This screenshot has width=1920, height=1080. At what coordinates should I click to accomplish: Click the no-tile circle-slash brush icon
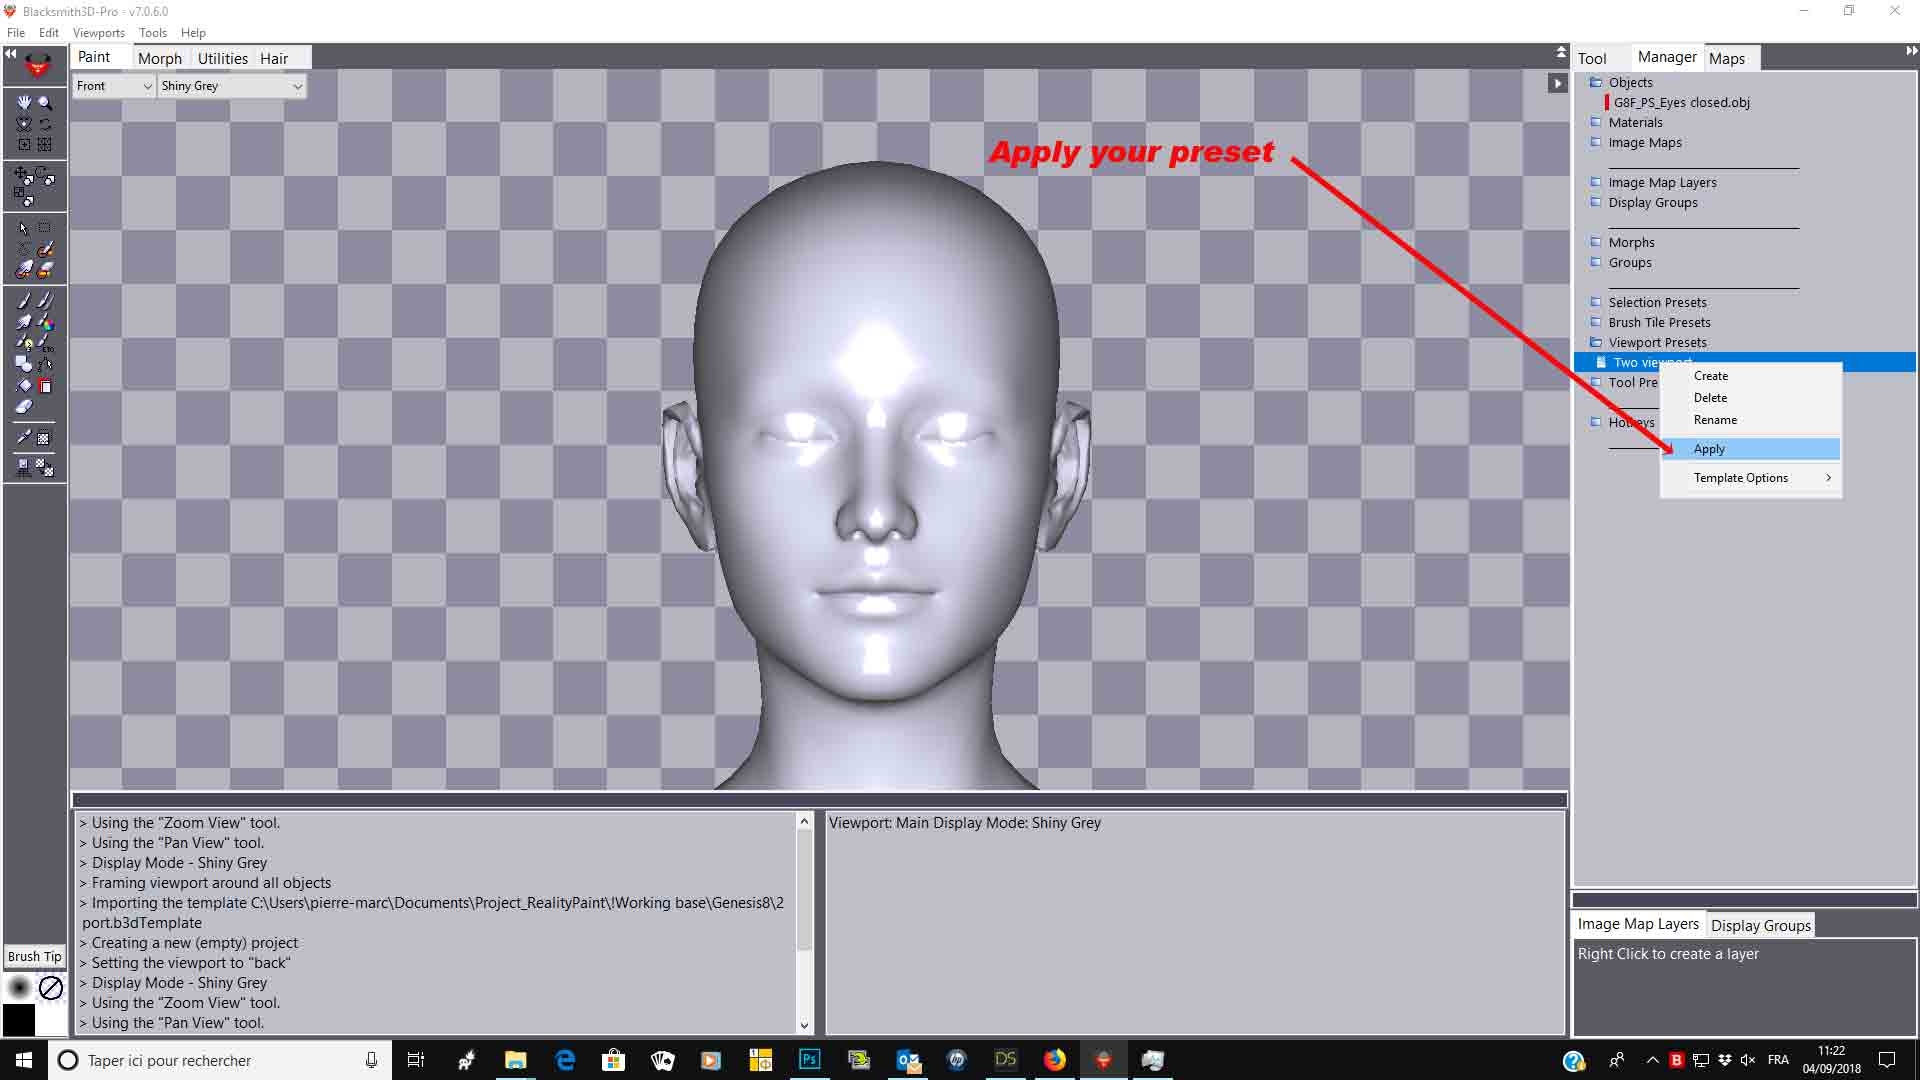click(51, 988)
